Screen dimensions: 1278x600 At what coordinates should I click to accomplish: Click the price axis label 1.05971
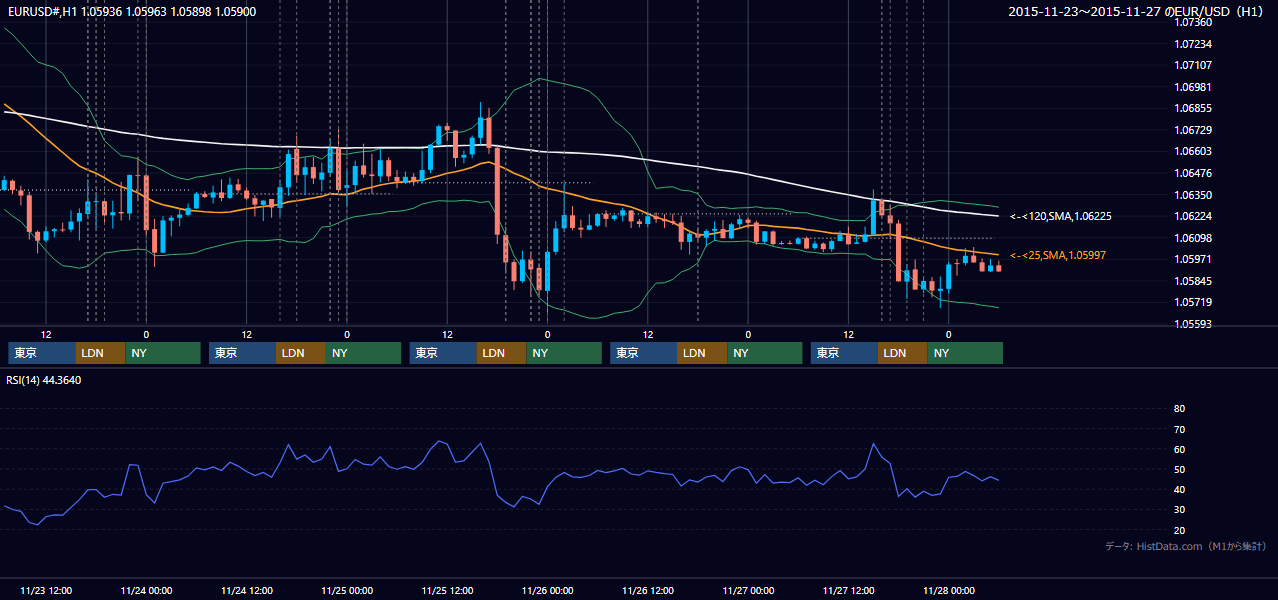coord(1193,259)
